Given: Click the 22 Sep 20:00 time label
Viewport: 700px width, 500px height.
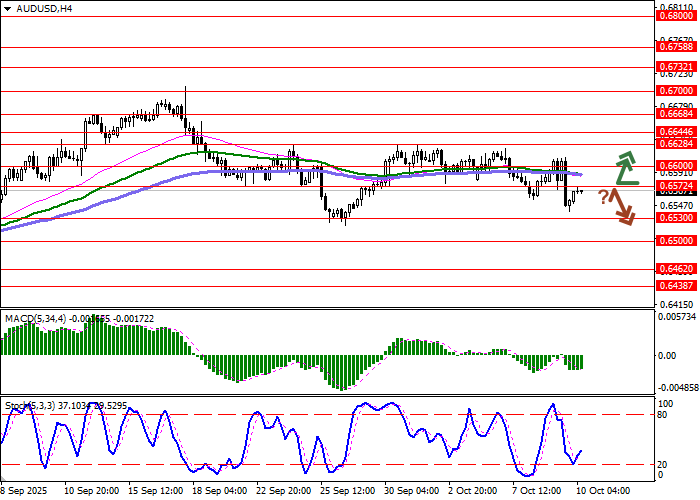Looking at the screenshot, I should point(284,491).
